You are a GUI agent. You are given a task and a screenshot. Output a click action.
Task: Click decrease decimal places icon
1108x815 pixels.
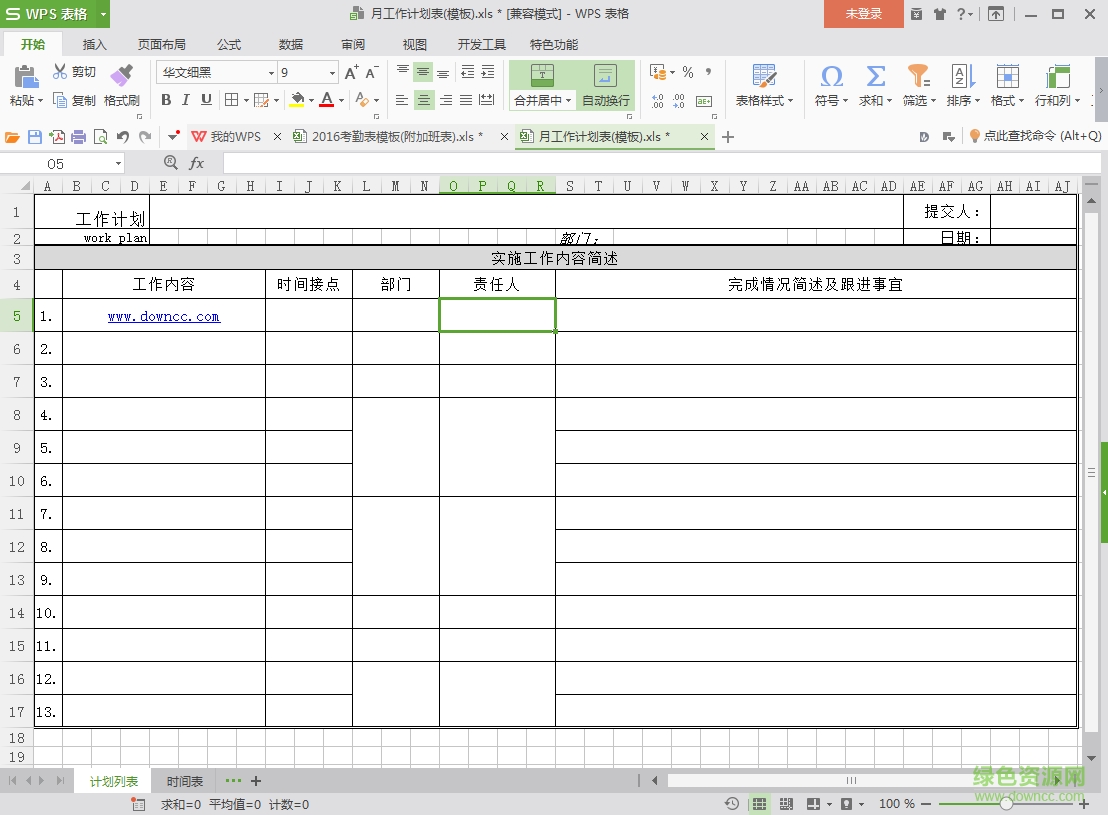click(679, 101)
